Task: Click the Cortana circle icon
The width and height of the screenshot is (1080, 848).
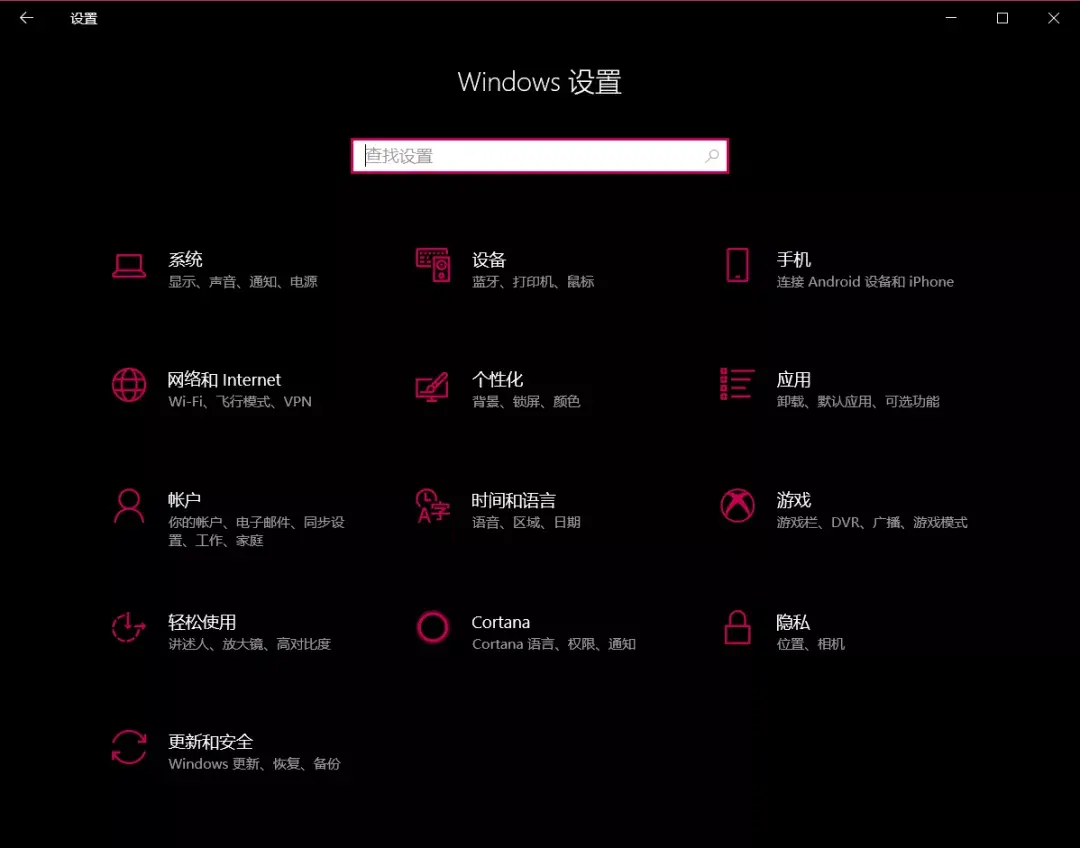Action: [x=433, y=628]
